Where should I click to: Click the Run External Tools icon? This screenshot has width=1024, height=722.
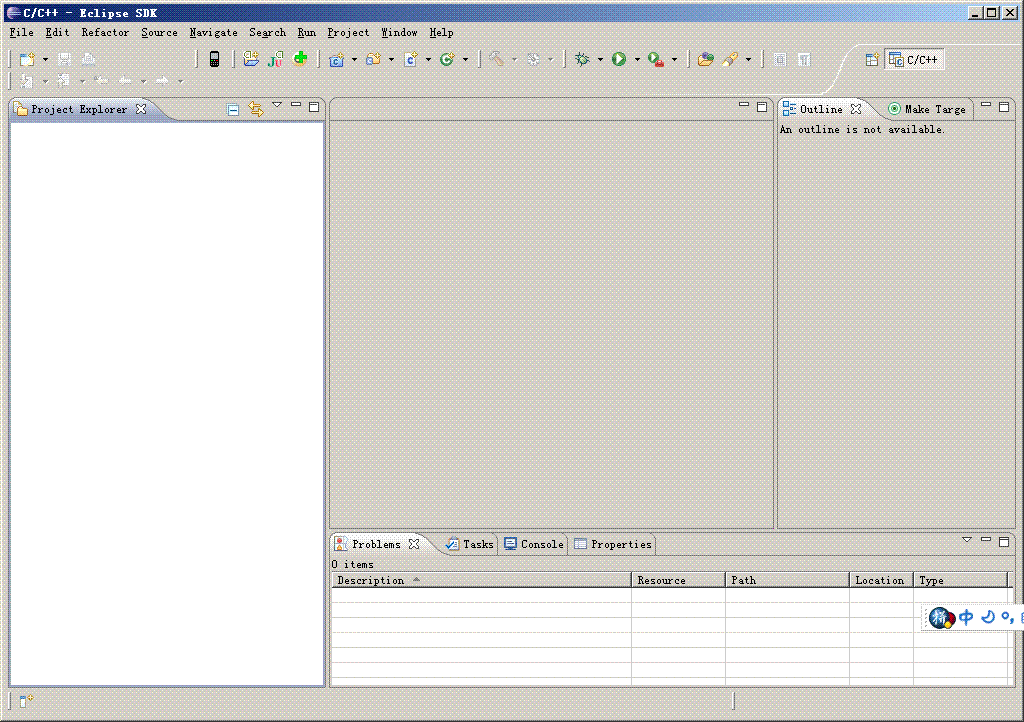coord(656,59)
